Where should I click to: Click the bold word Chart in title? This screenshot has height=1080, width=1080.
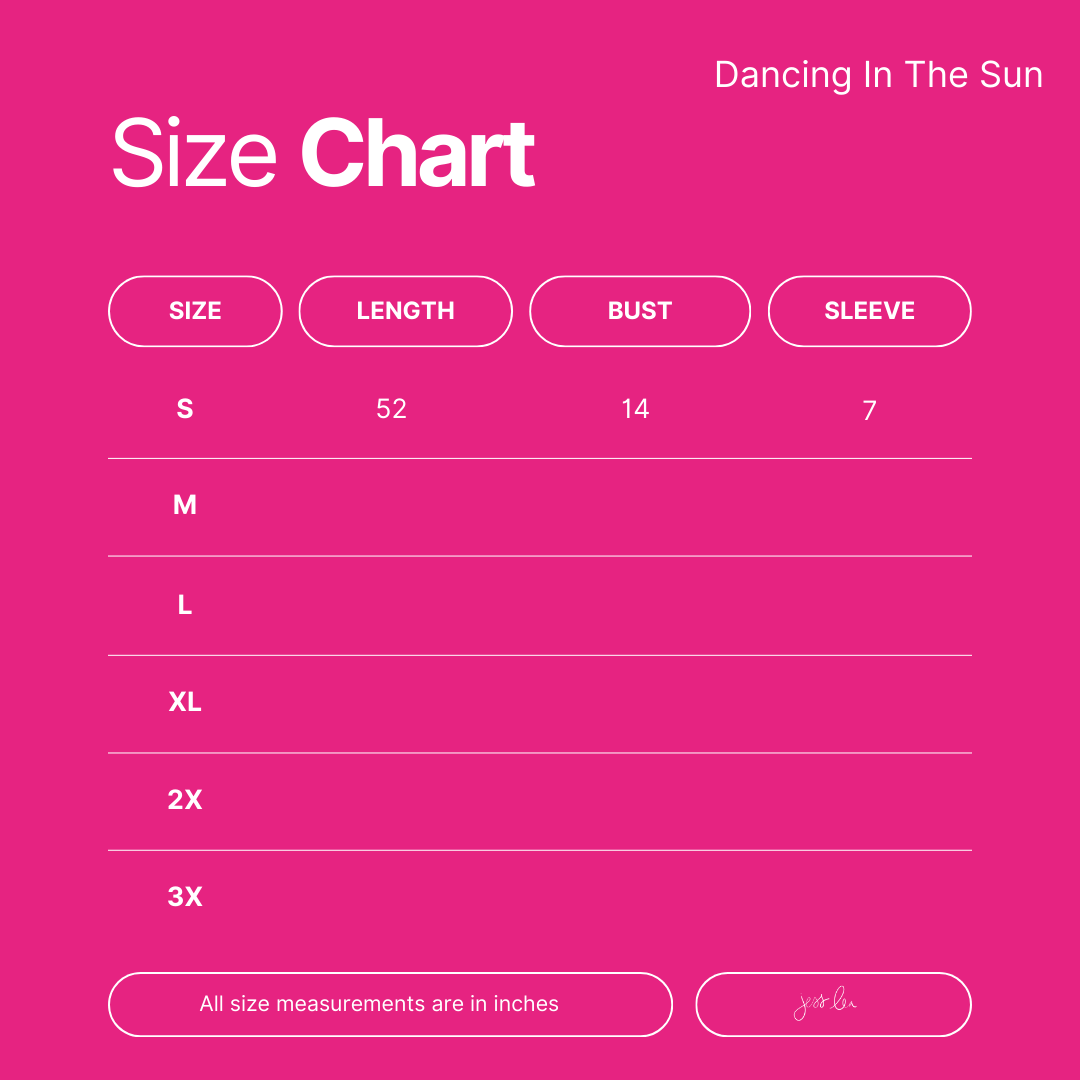tap(418, 154)
